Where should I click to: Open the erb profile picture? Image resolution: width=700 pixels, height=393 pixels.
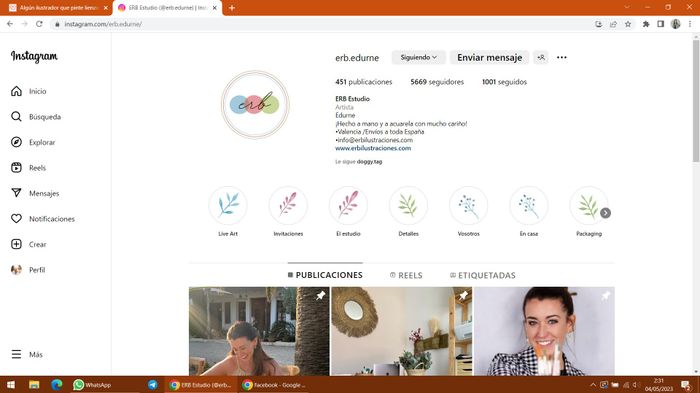tap(255, 105)
